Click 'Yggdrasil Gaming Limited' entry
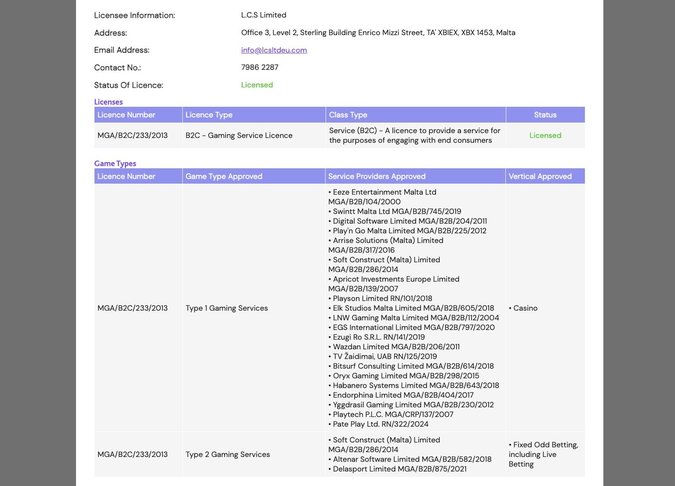675x486 pixels. point(411,405)
